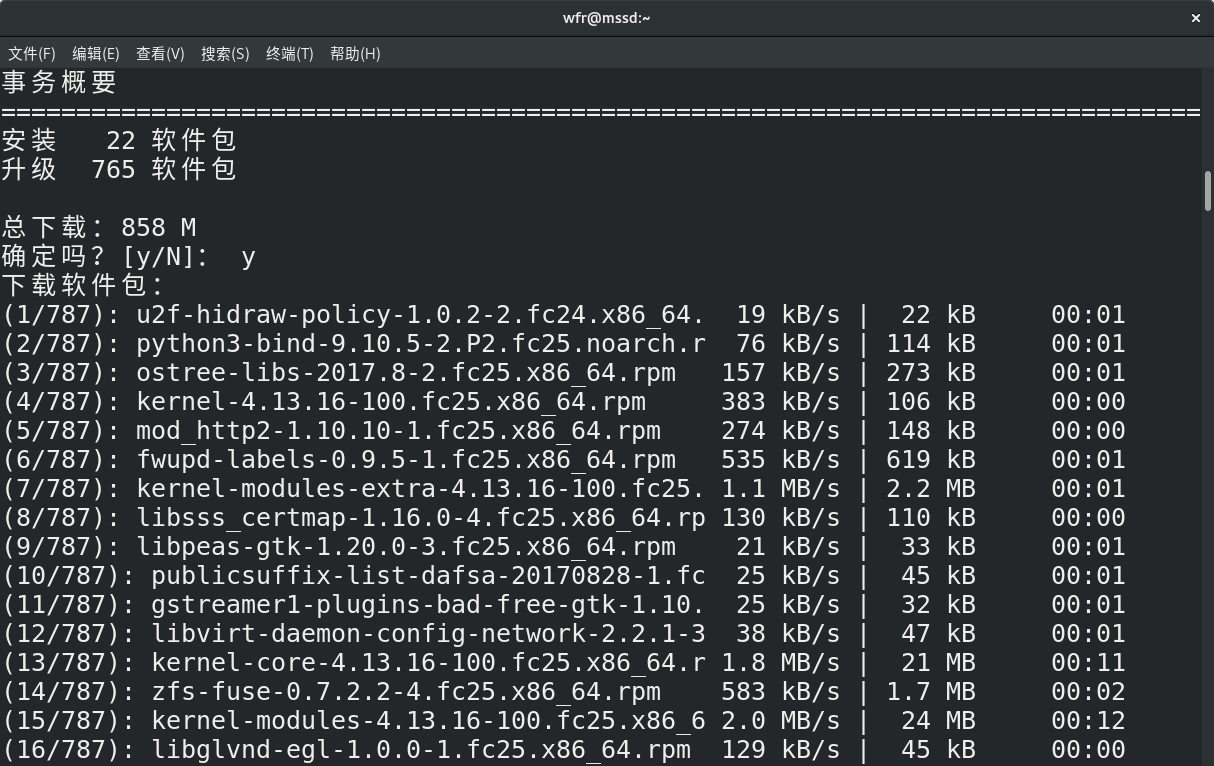Click the 升级 765 软件包 line

coord(119,170)
